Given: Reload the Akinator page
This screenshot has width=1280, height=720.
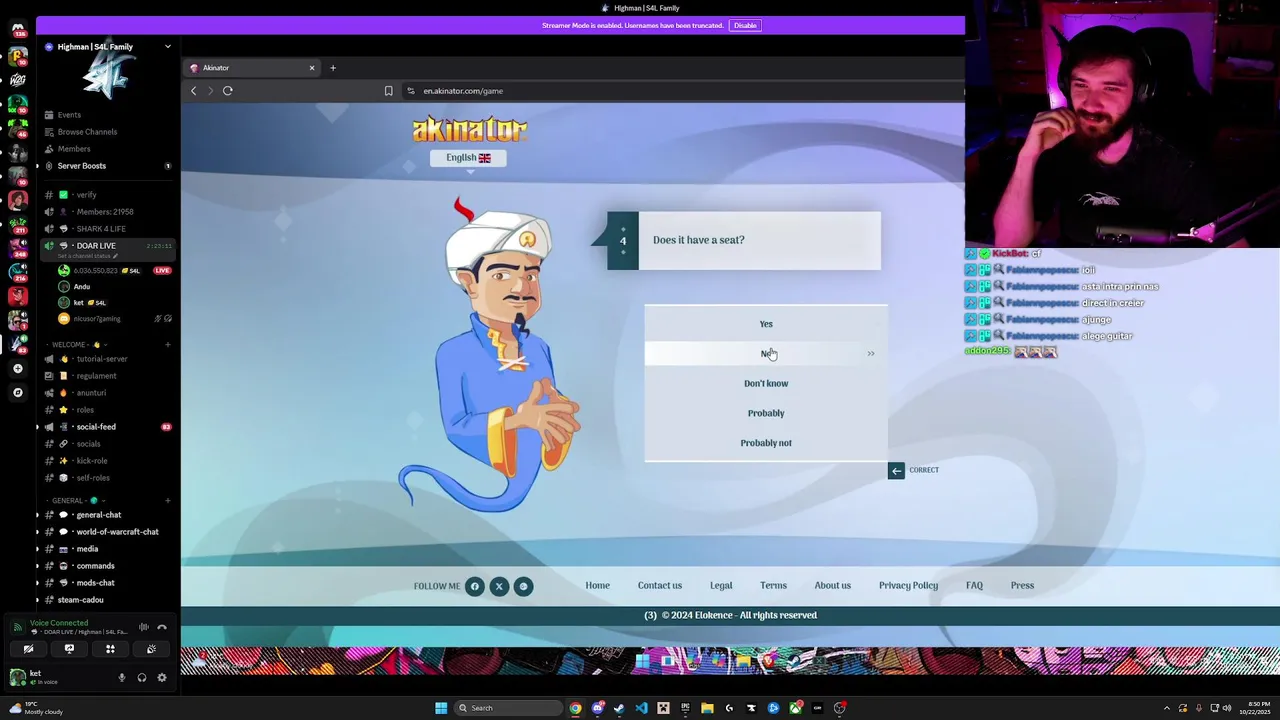Looking at the screenshot, I should pyautogui.click(x=228, y=91).
